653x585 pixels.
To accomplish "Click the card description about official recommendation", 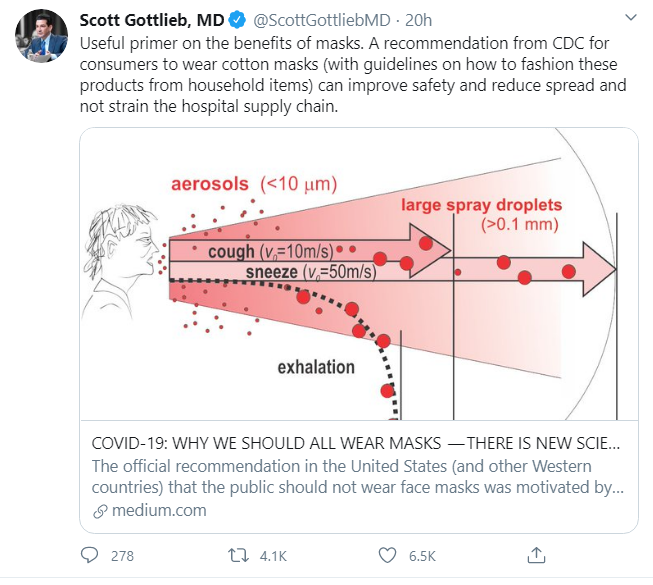I will (x=358, y=476).
